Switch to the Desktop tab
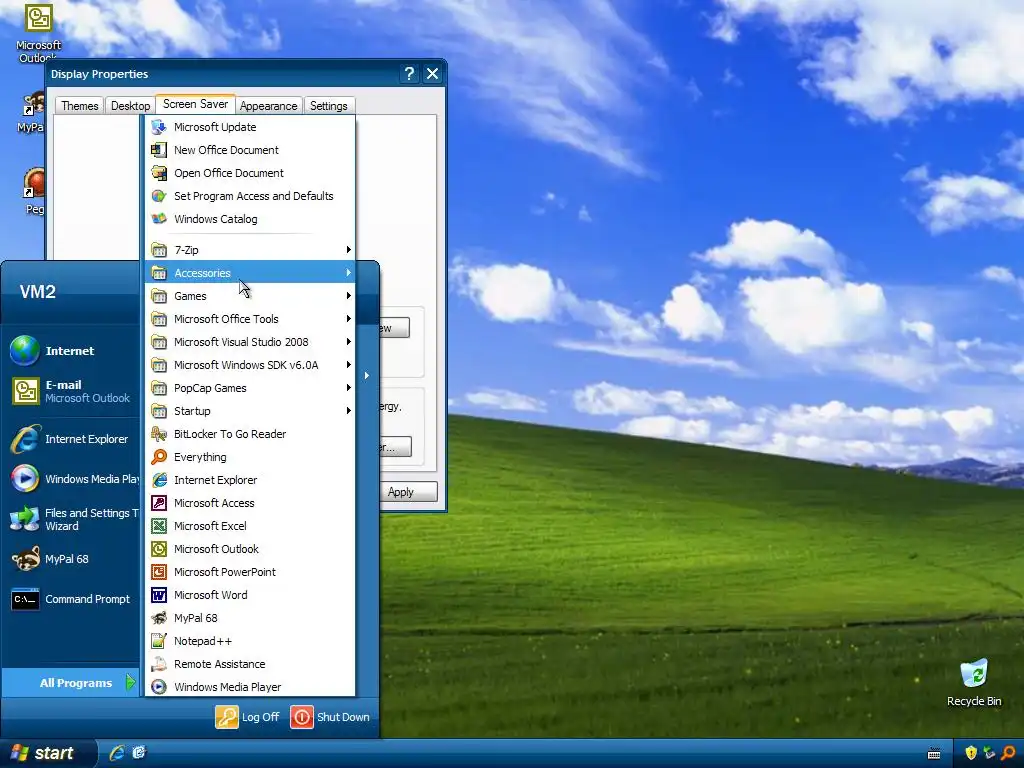This screenshot has width=1024, height=768. click(x=130, y=106)
